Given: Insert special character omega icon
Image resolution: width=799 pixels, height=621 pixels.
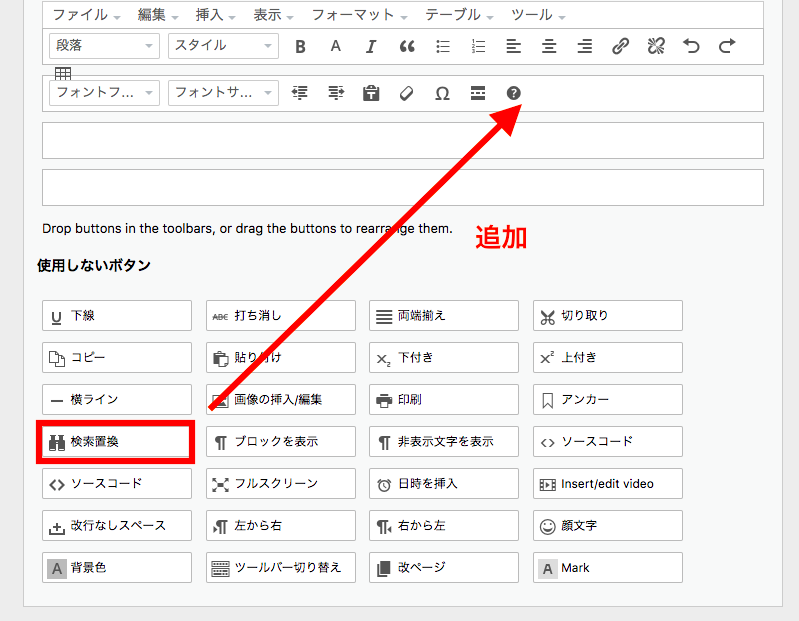Looking at the screenshot, I should click(x=442, y=93).
